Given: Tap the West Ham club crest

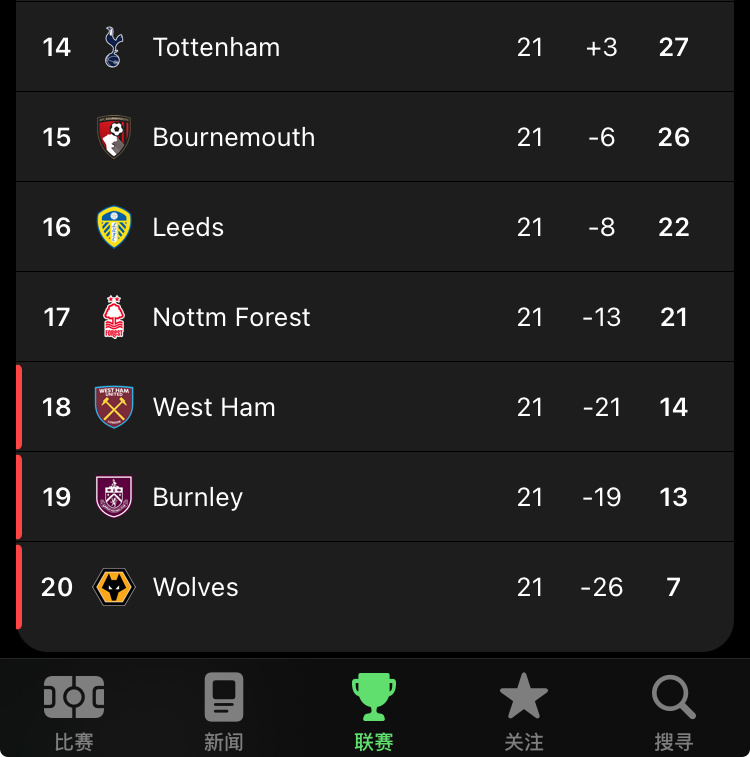Looking at the screenshot, I should (114, 407).
